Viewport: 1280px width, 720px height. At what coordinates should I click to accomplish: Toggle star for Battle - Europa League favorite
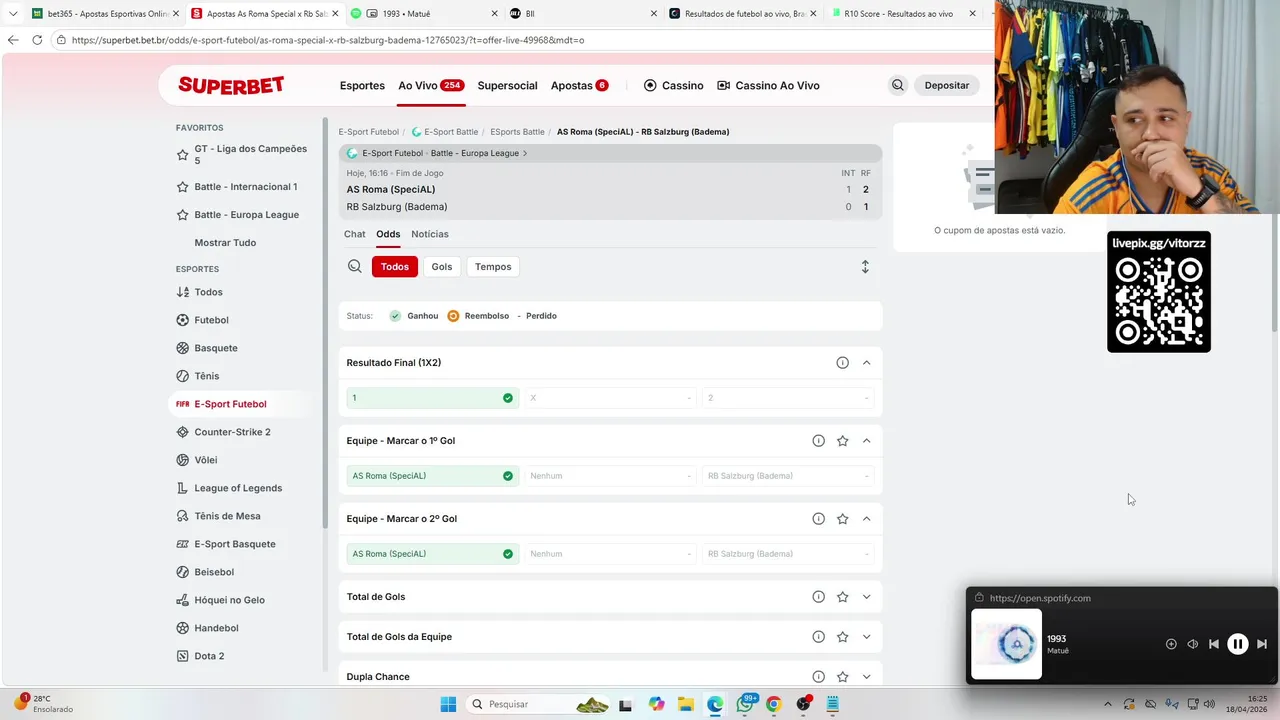pyautogui.click(x=182, y=215)
